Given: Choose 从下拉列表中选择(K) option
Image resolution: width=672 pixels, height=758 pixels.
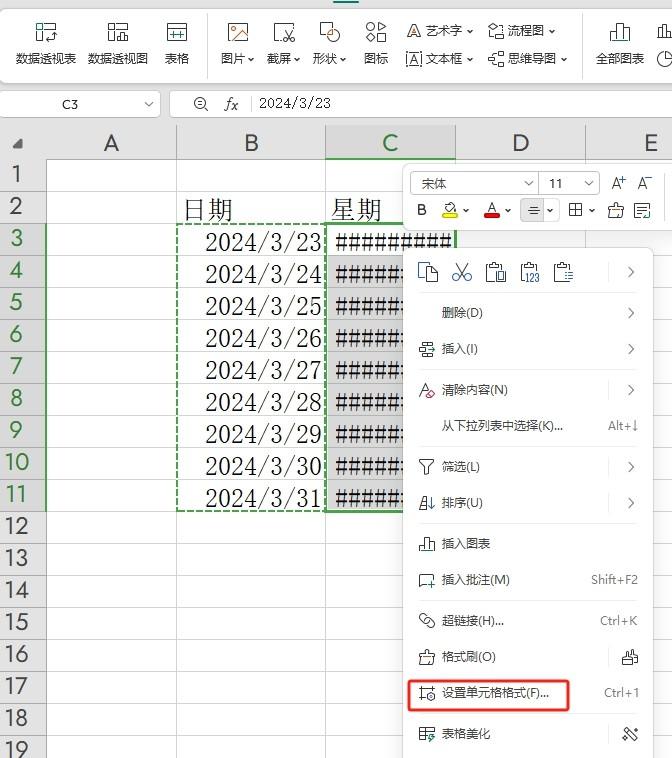Looking at the screenshot, I should coord(528,426).
